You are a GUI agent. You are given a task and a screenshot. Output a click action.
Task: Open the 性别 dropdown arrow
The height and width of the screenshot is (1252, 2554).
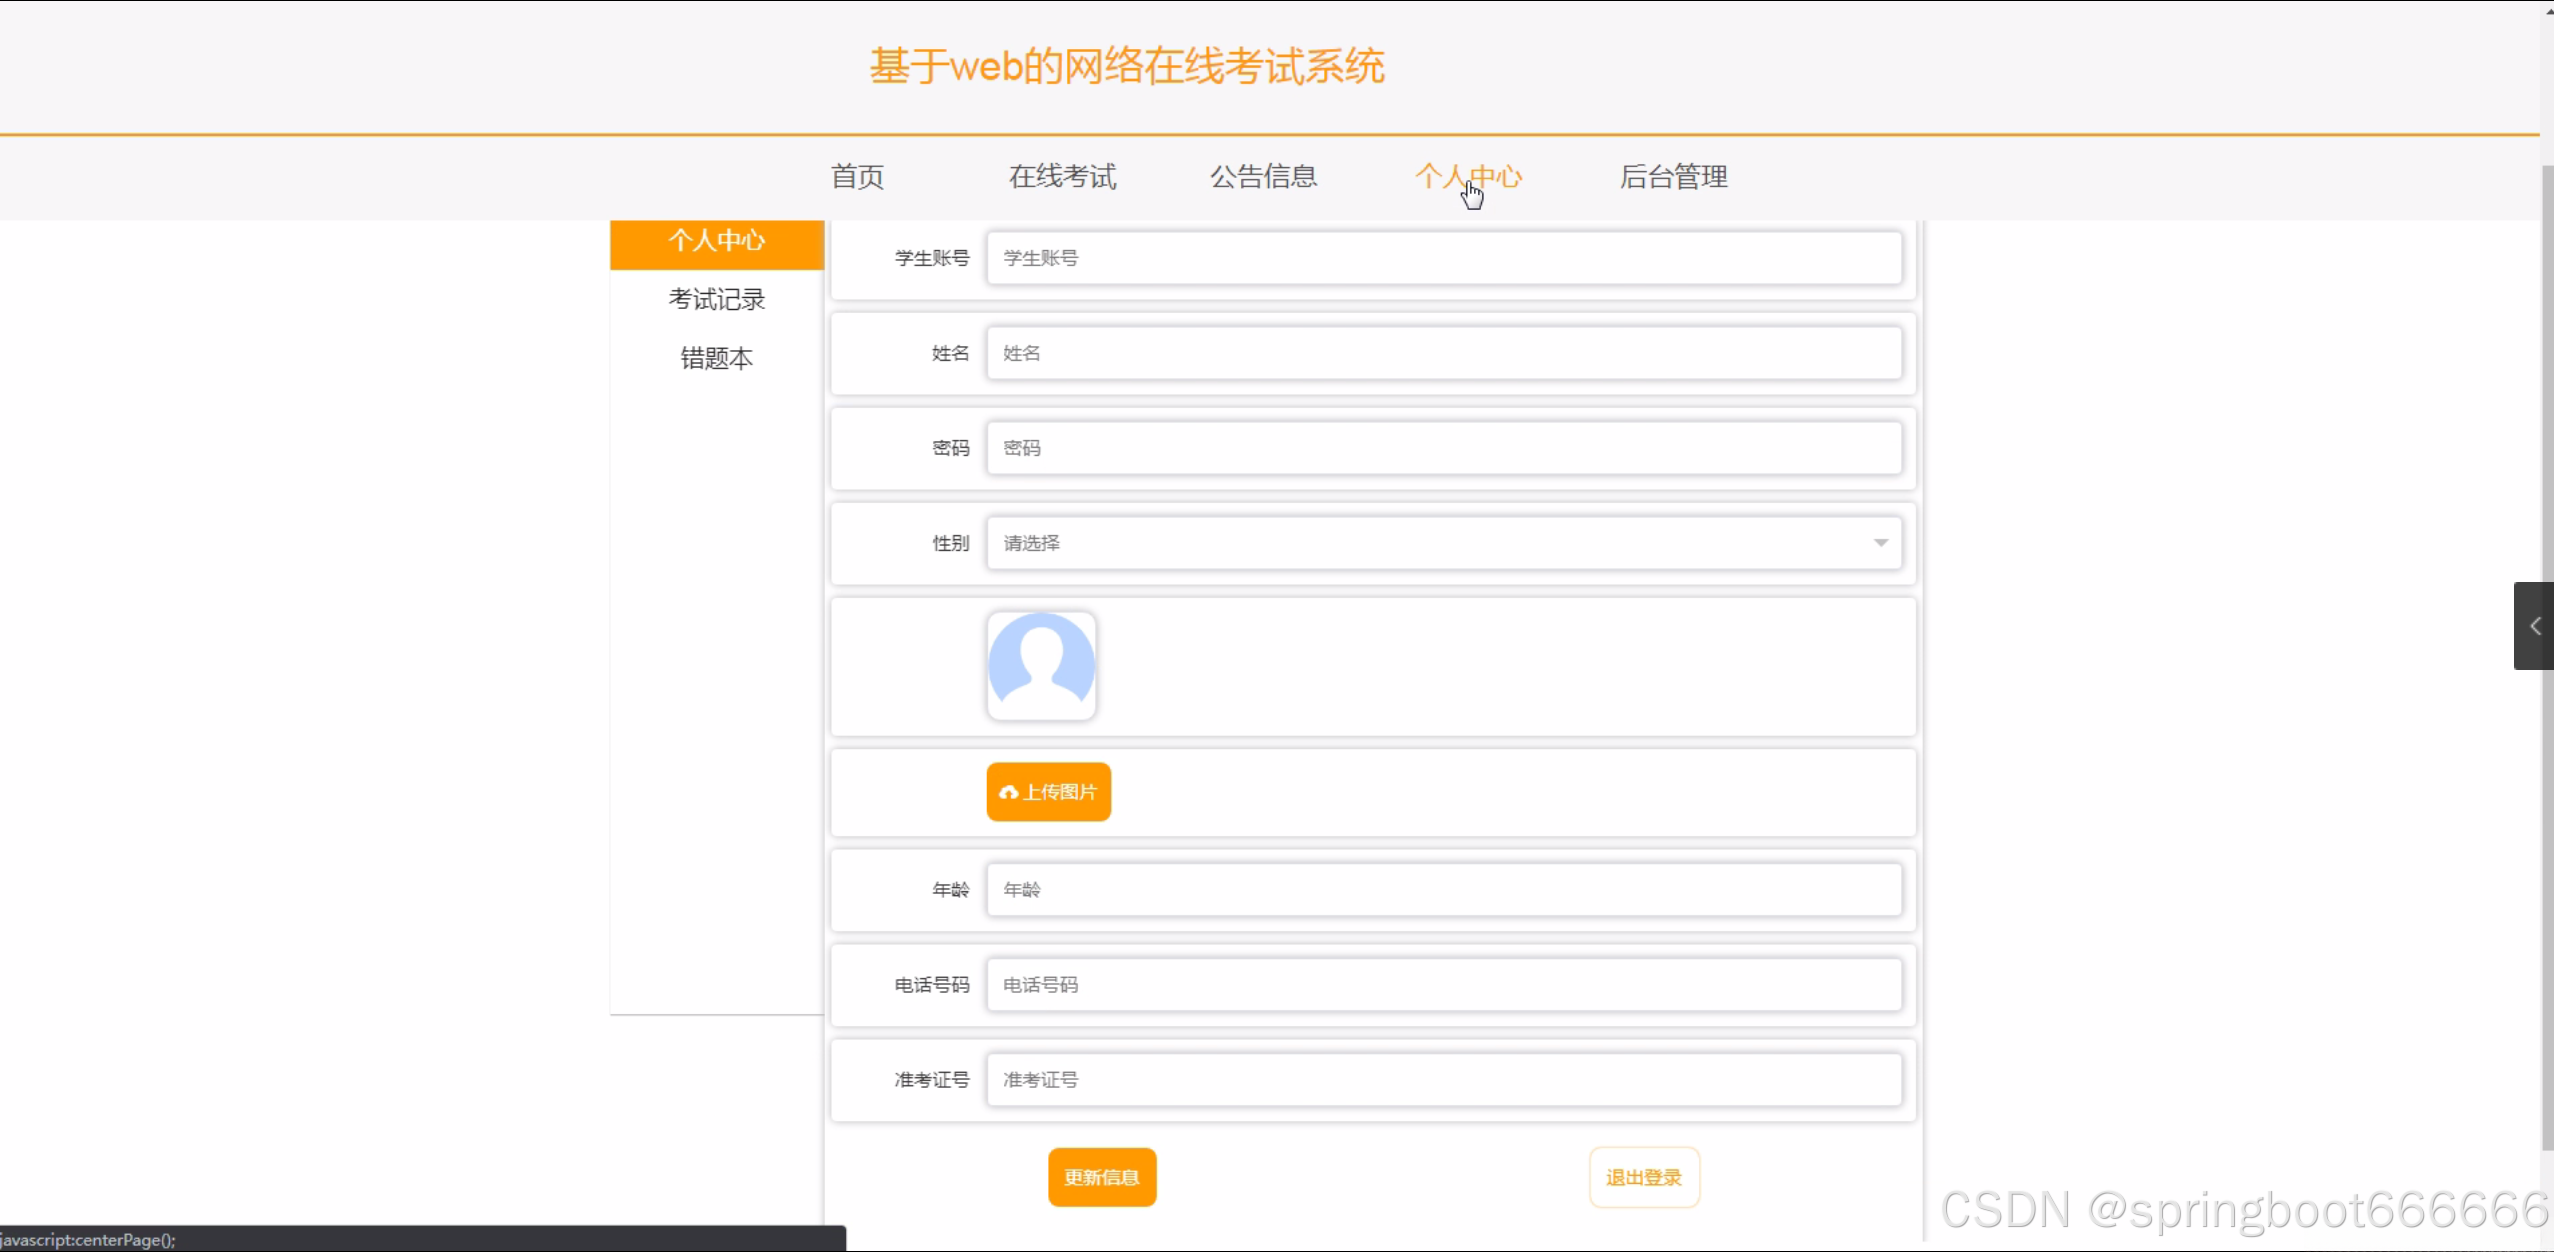coord(1880,543)
